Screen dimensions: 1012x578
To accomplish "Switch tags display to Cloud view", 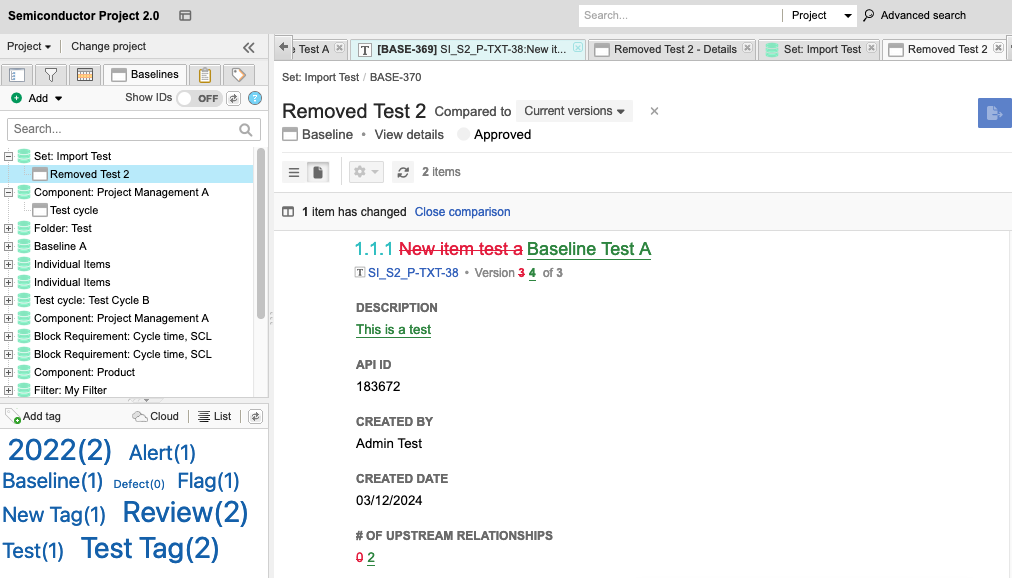I will [156, 416].
